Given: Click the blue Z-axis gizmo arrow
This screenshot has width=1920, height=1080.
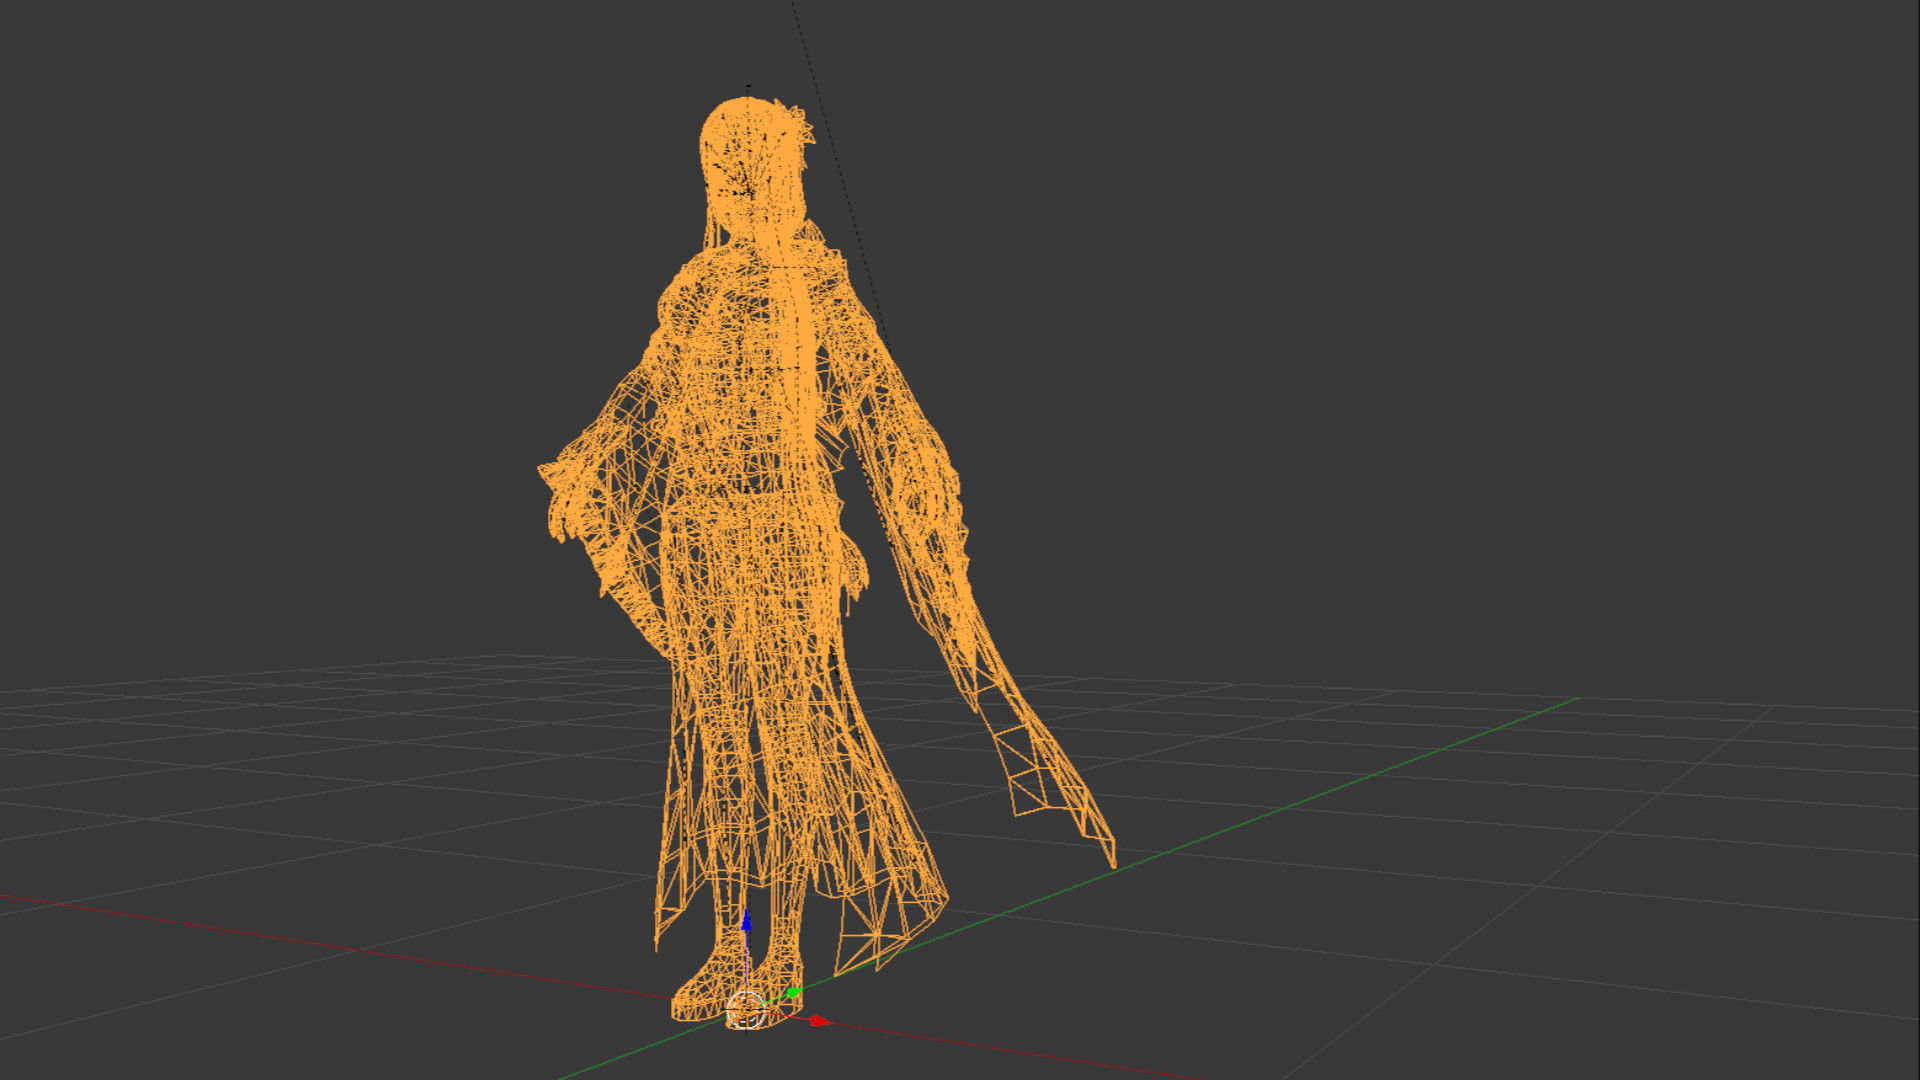Looking at the screenshot, I should [x=745, y=921].
